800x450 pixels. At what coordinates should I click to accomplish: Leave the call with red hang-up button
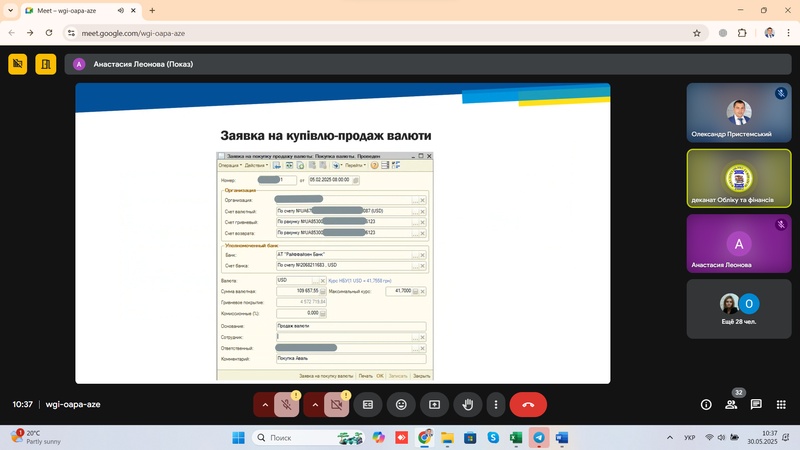click(x=528, y=405)
